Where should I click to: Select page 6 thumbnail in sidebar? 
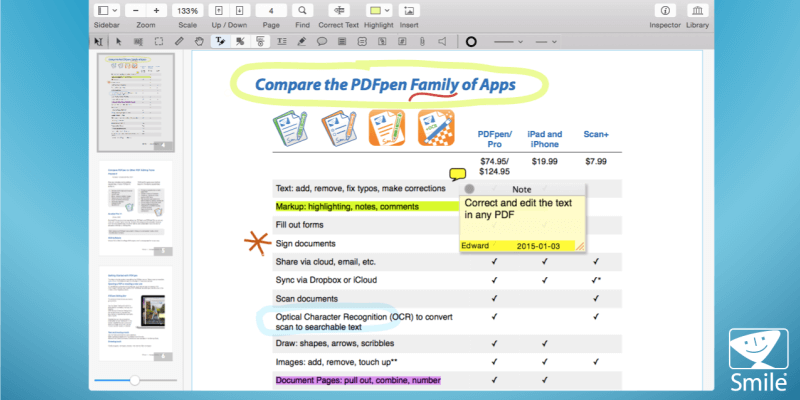pos(136,313)
